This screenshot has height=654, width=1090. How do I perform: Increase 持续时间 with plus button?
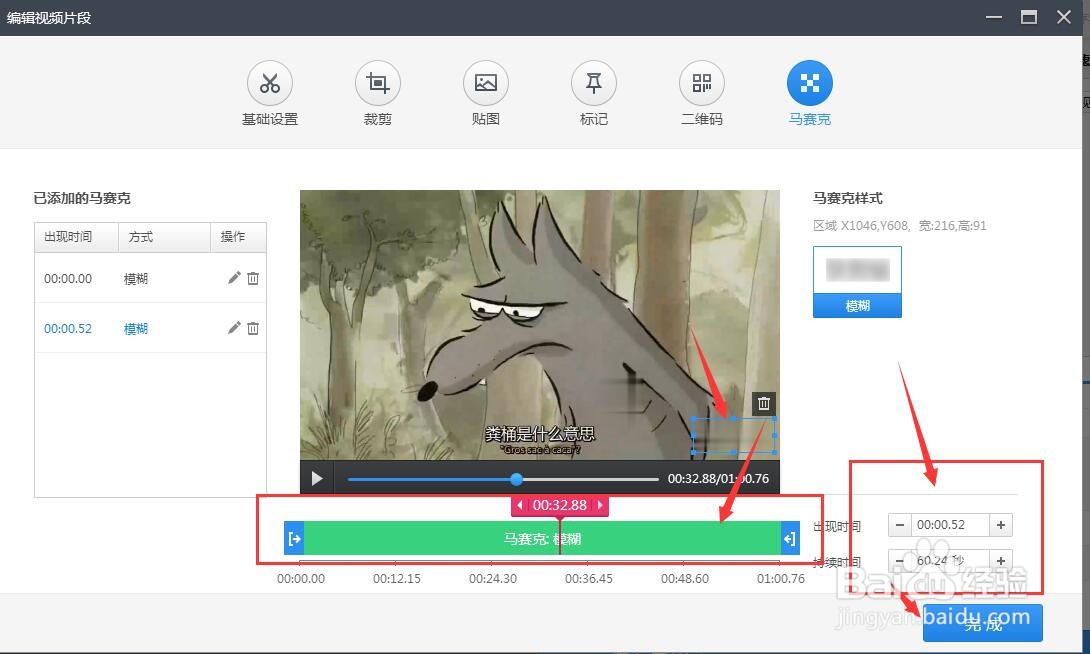[1000, 560]
